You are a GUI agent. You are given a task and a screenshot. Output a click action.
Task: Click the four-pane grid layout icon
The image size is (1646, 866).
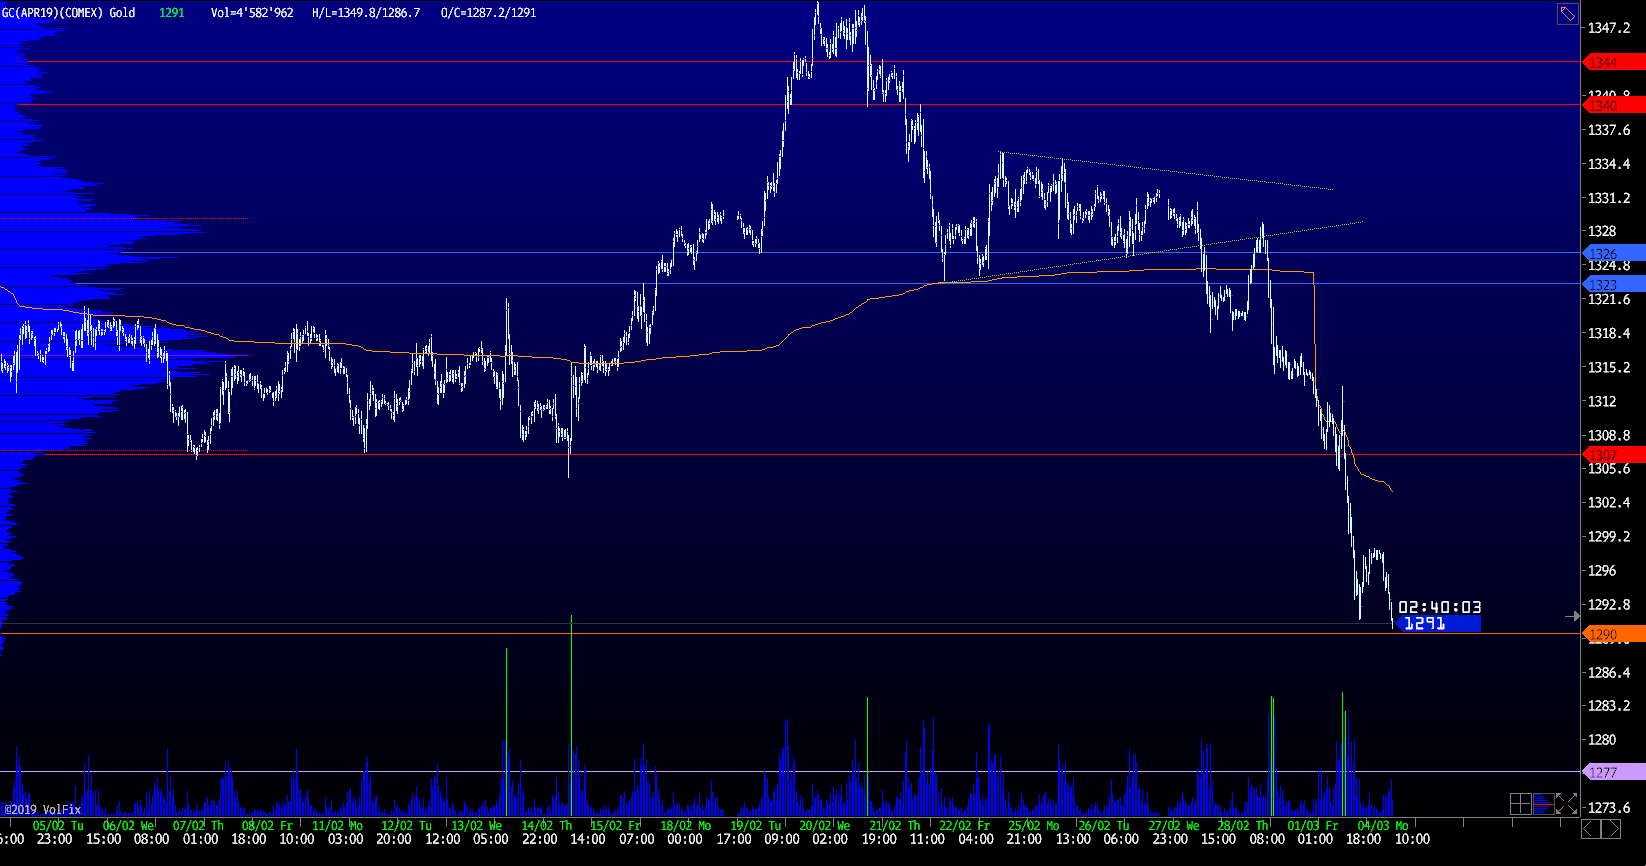[1520, 804]
